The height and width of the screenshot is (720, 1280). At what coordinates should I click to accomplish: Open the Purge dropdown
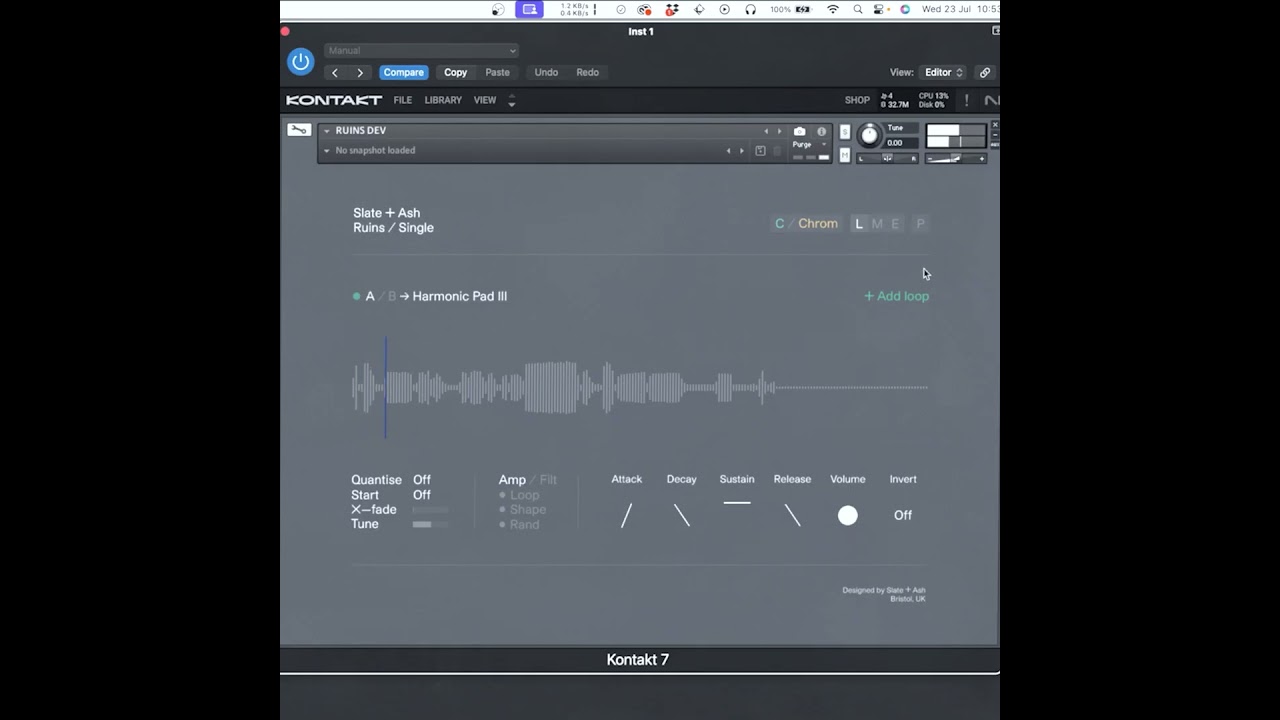(x=810, y=145)
